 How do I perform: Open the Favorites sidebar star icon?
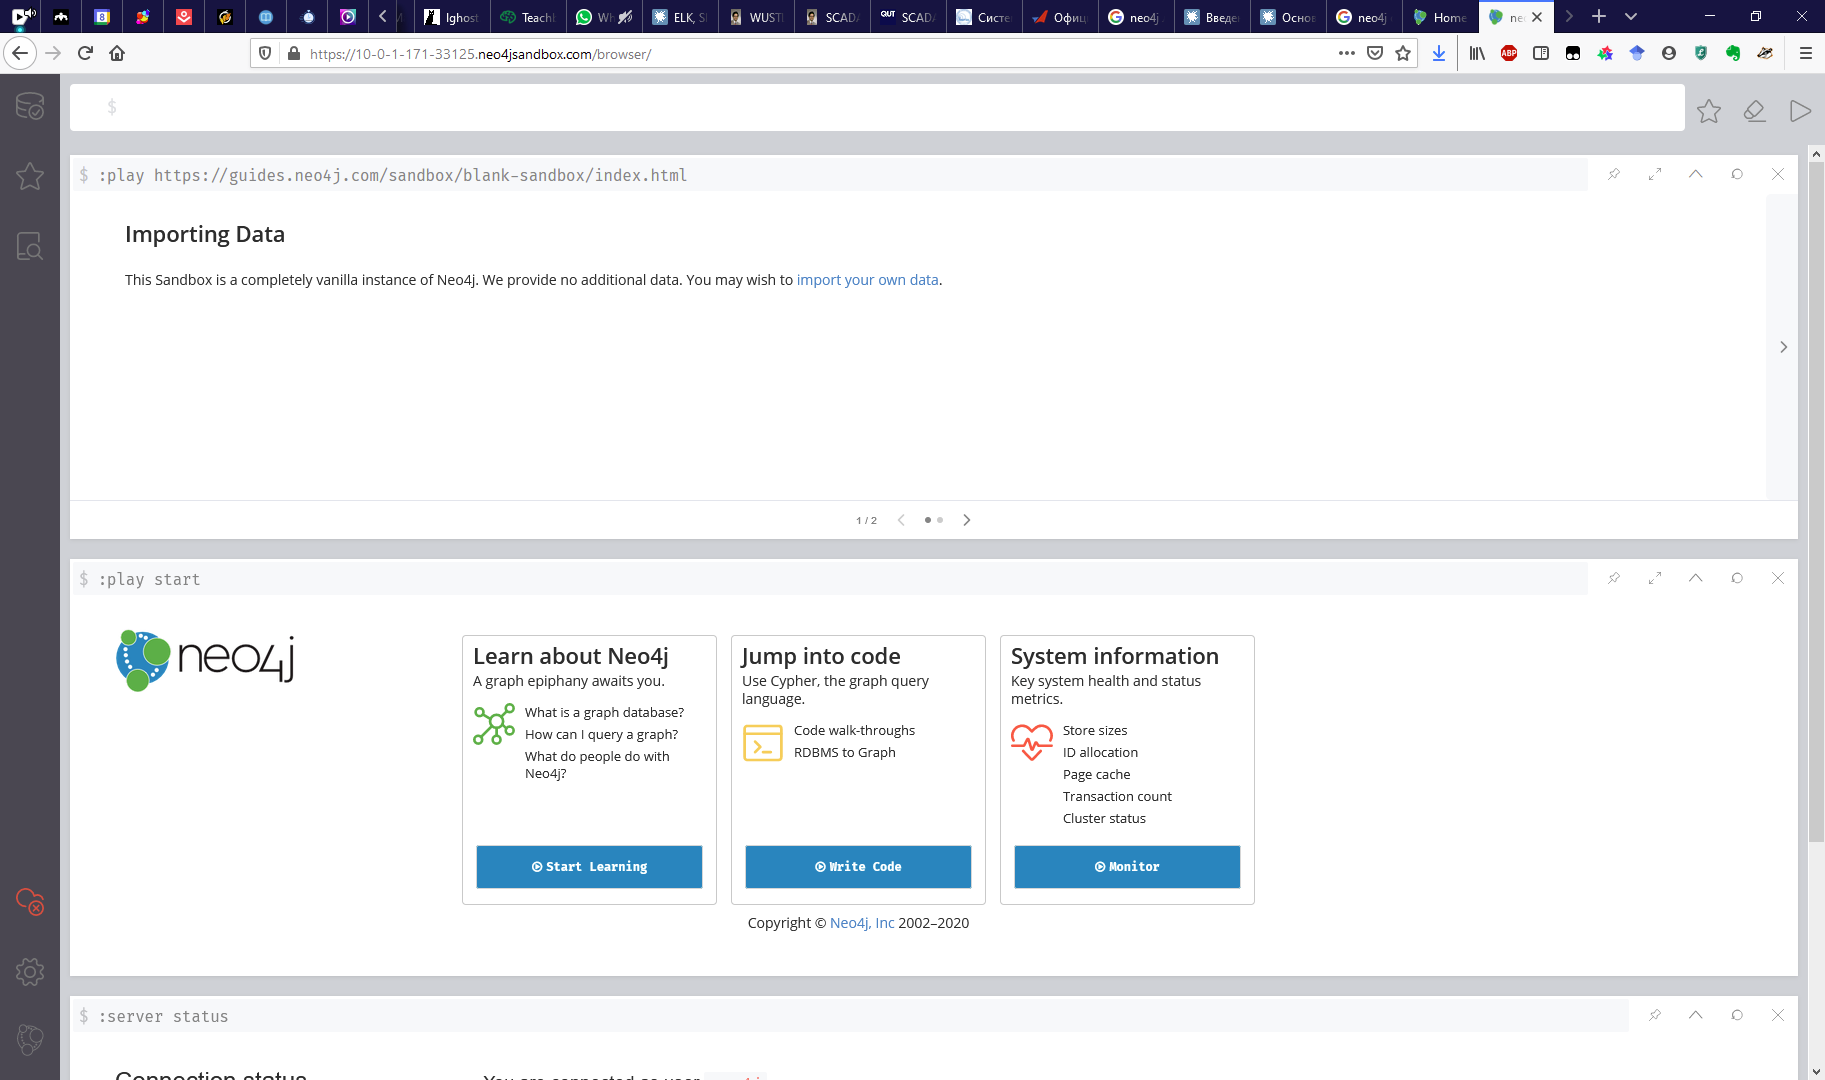[x=30, y=176]
